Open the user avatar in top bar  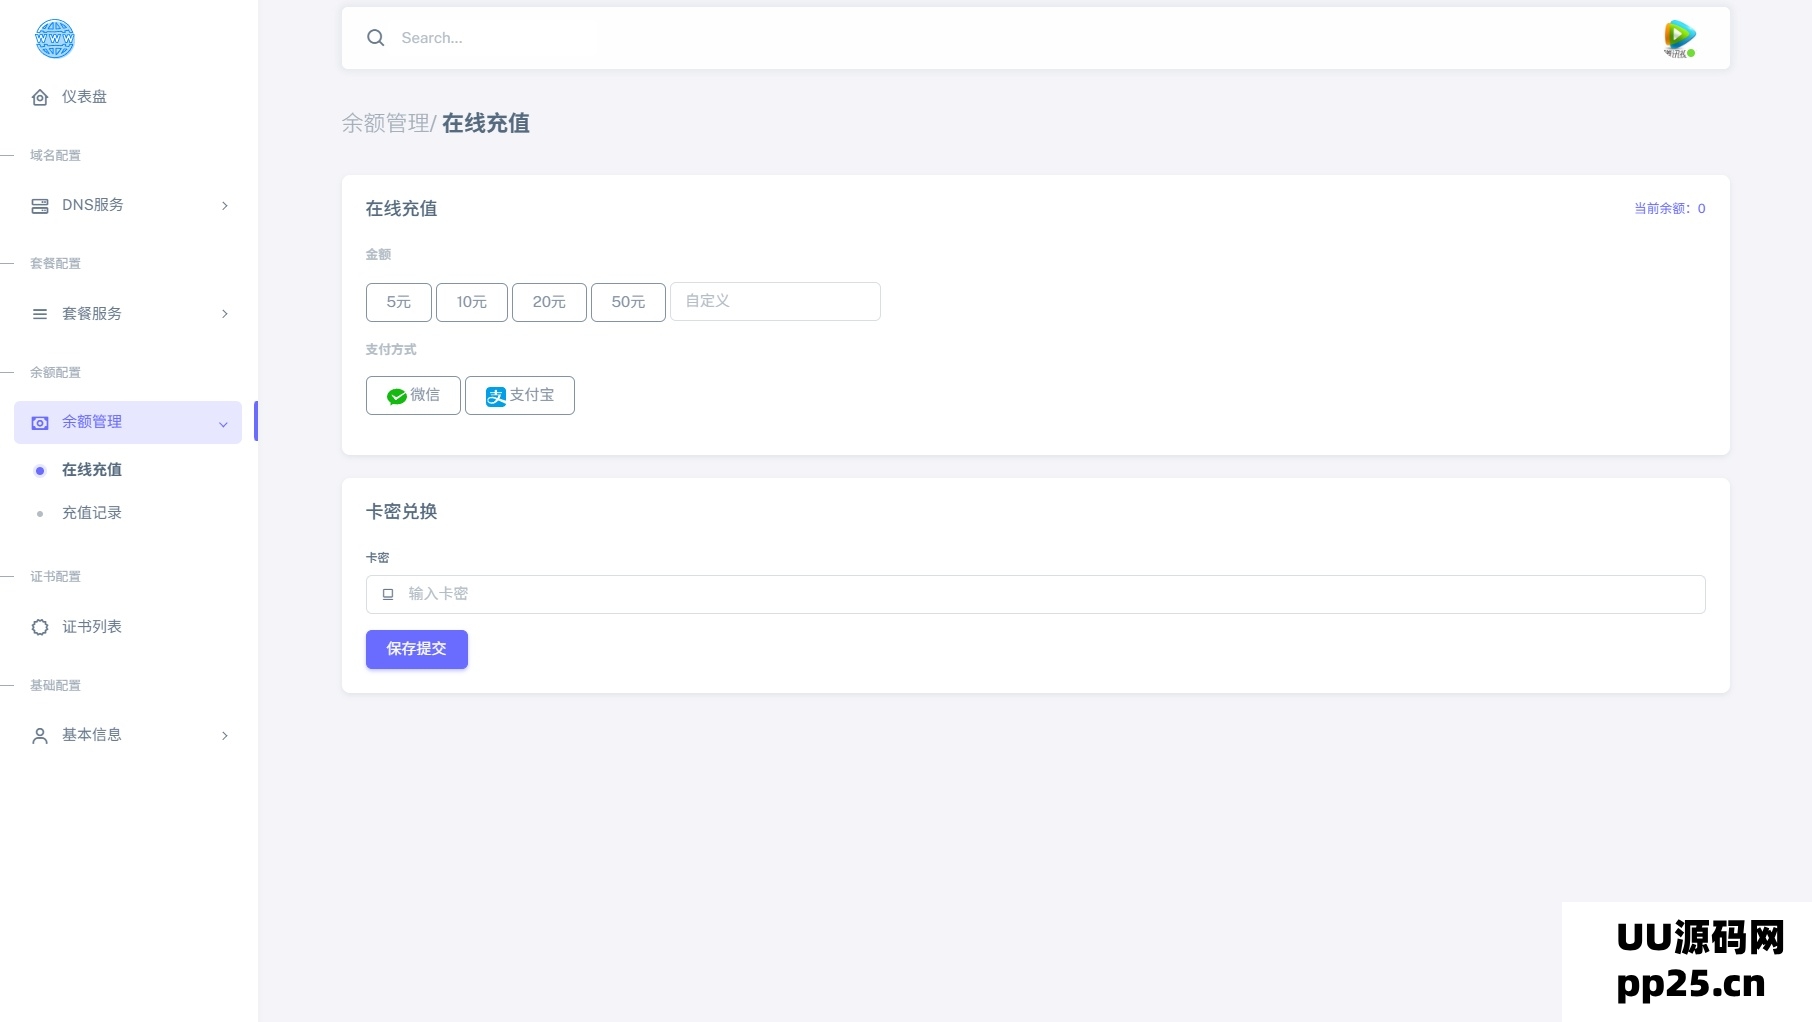1679,38
